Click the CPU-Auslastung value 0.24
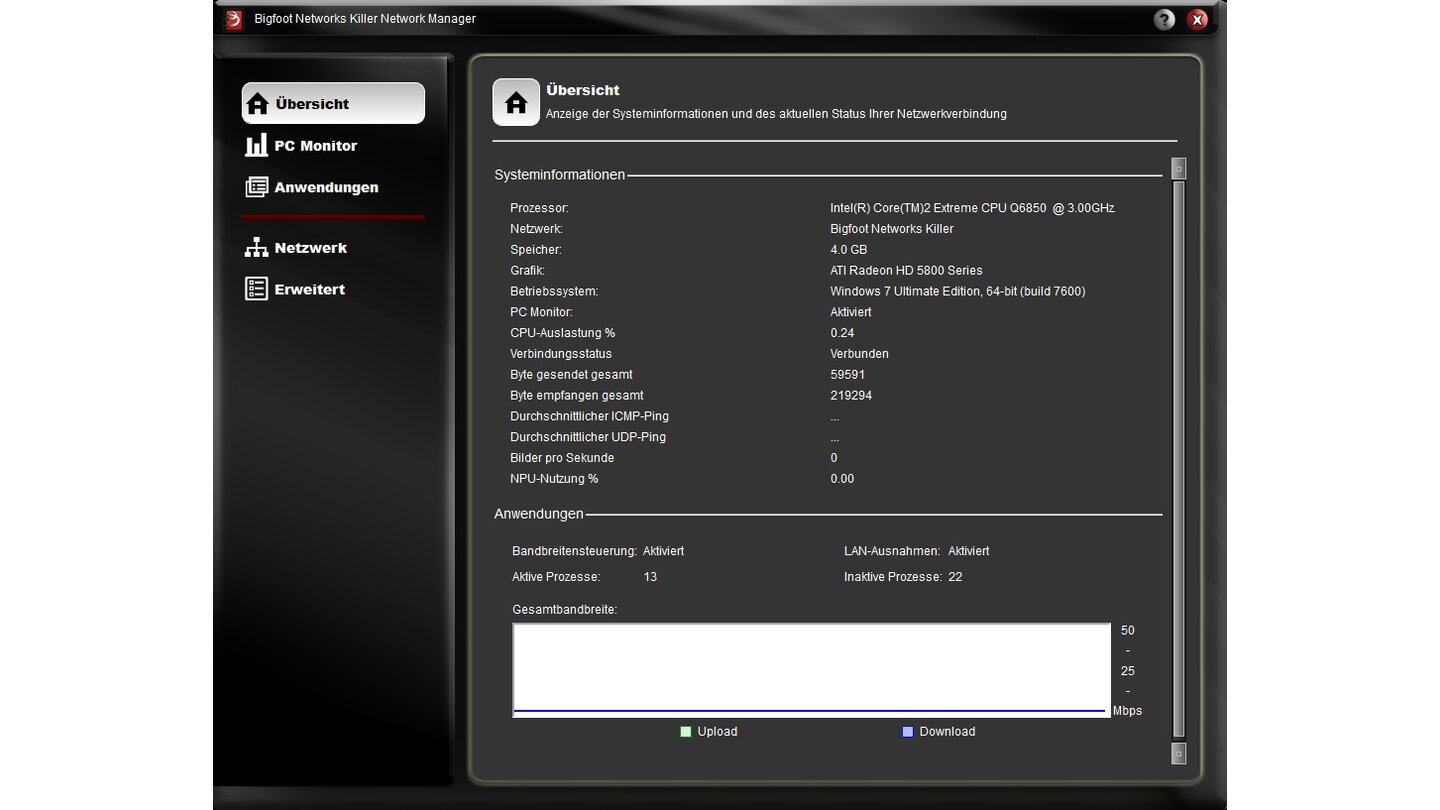 pos(842,333)
